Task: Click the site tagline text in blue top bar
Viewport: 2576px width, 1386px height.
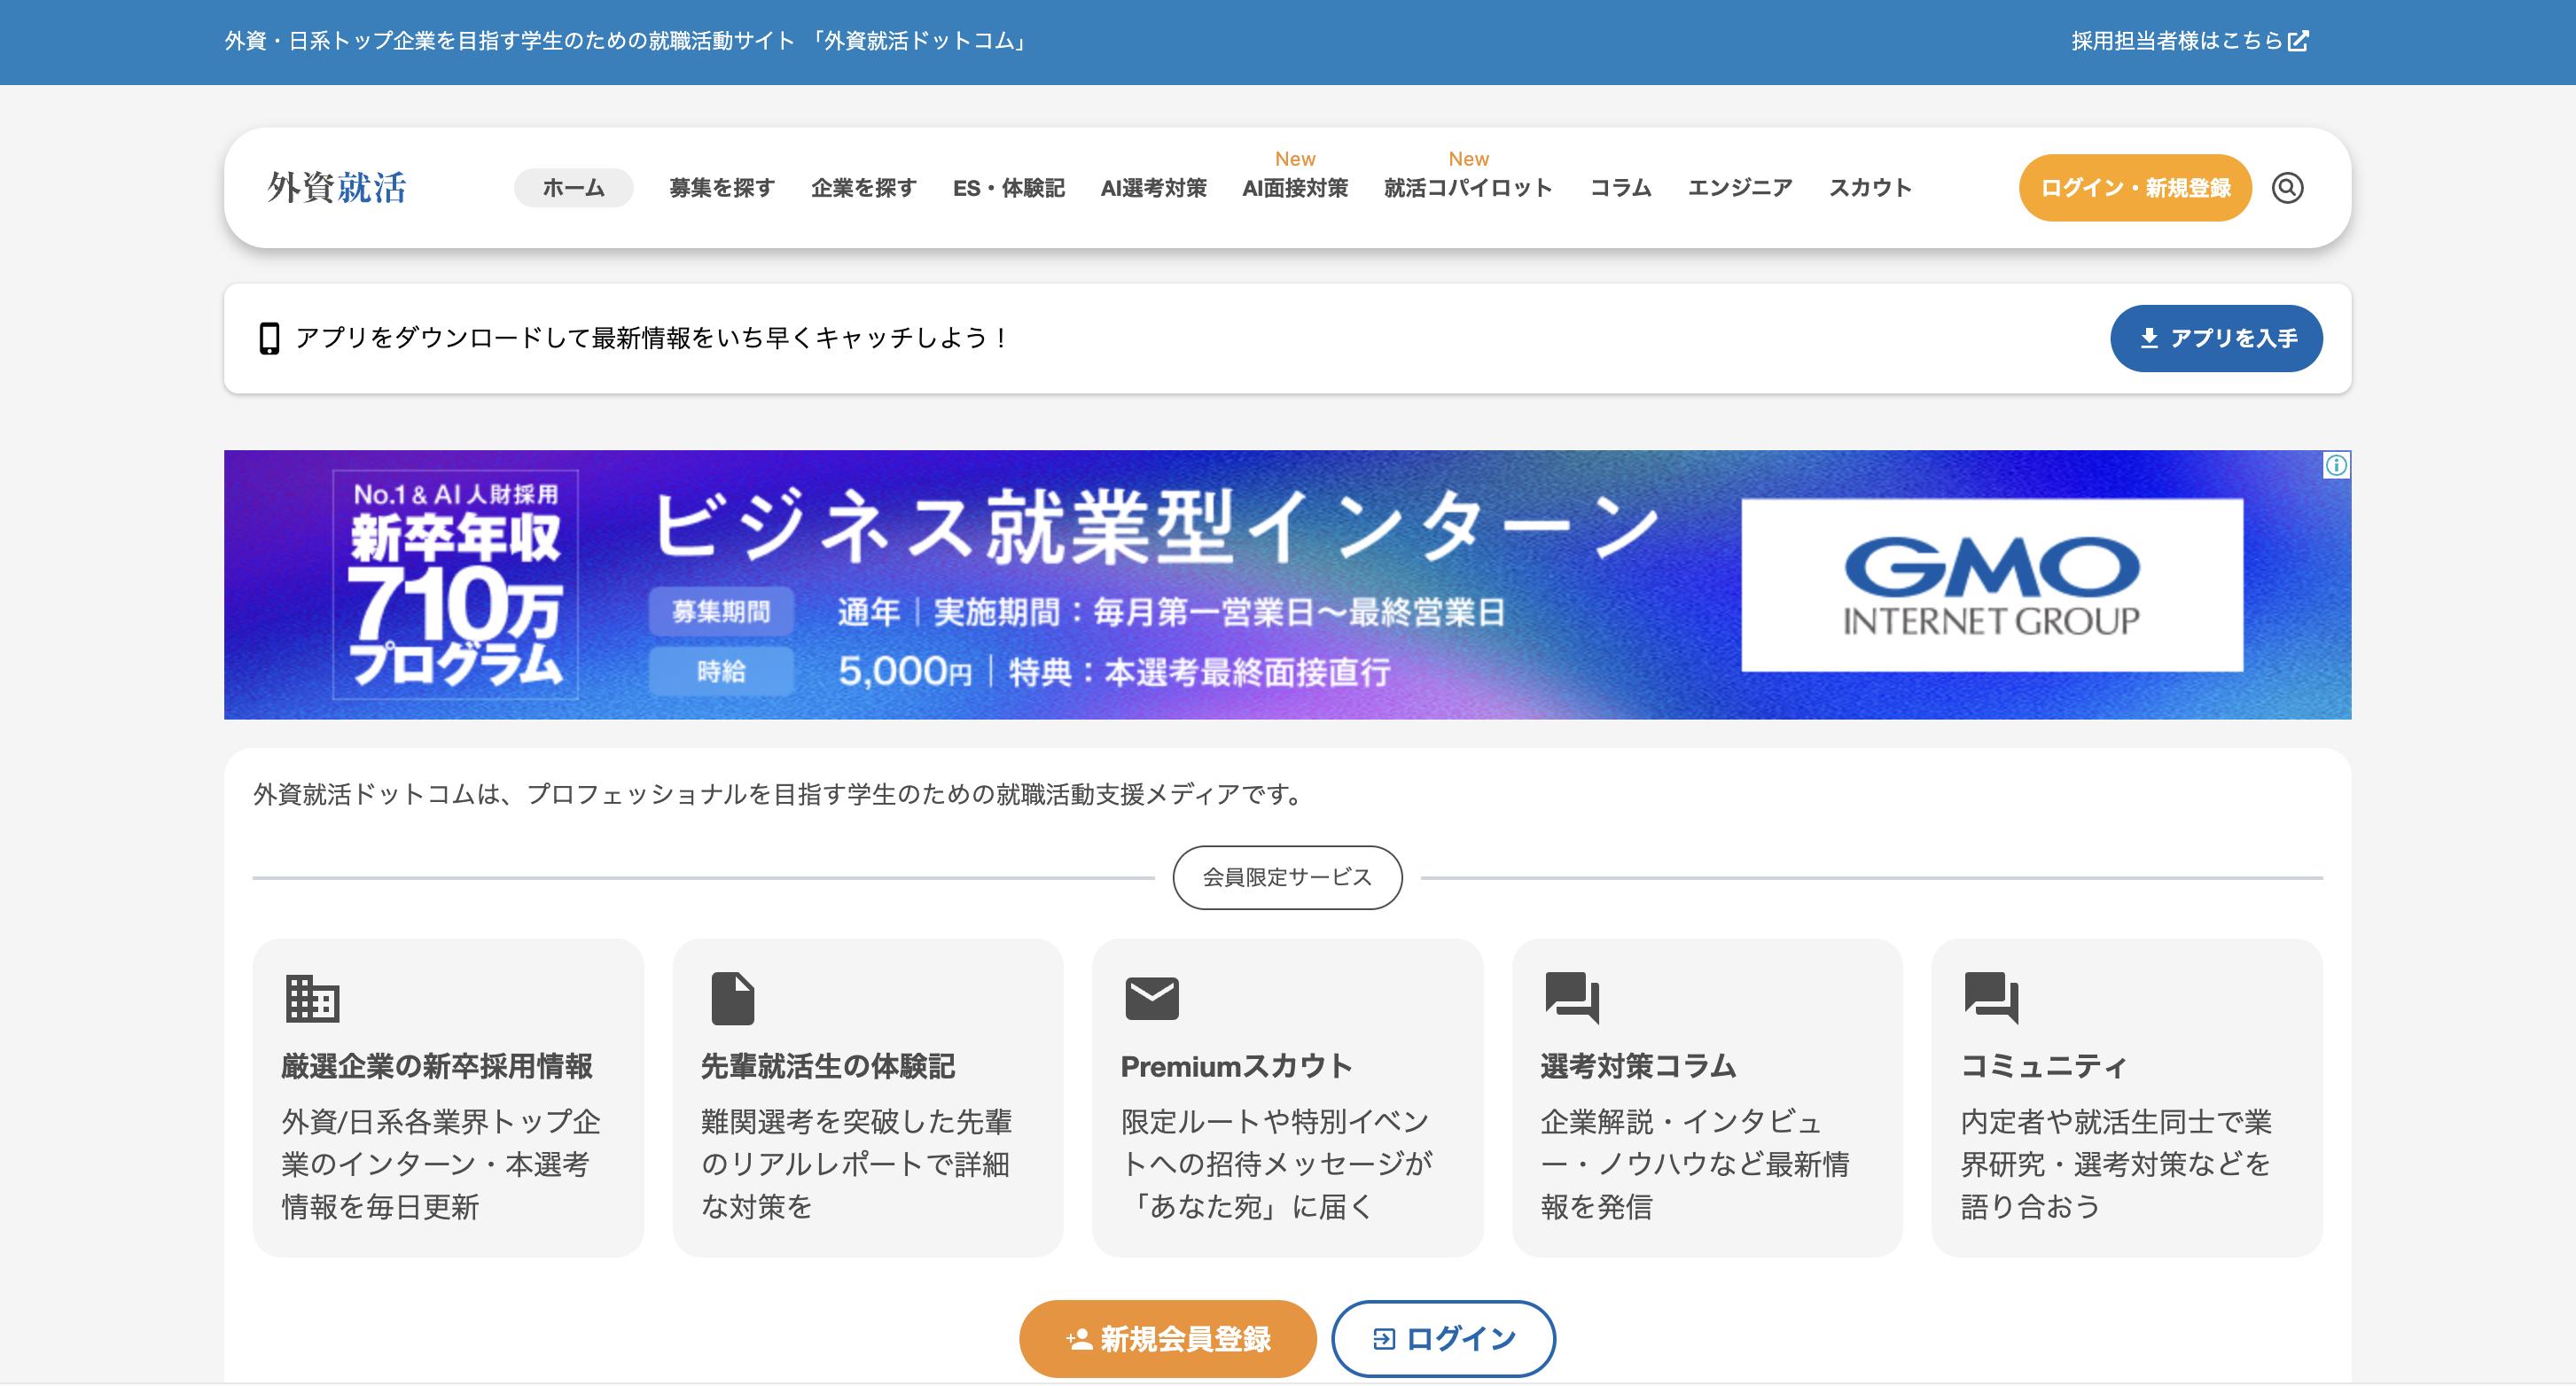Action: click(x=627, y=41)
